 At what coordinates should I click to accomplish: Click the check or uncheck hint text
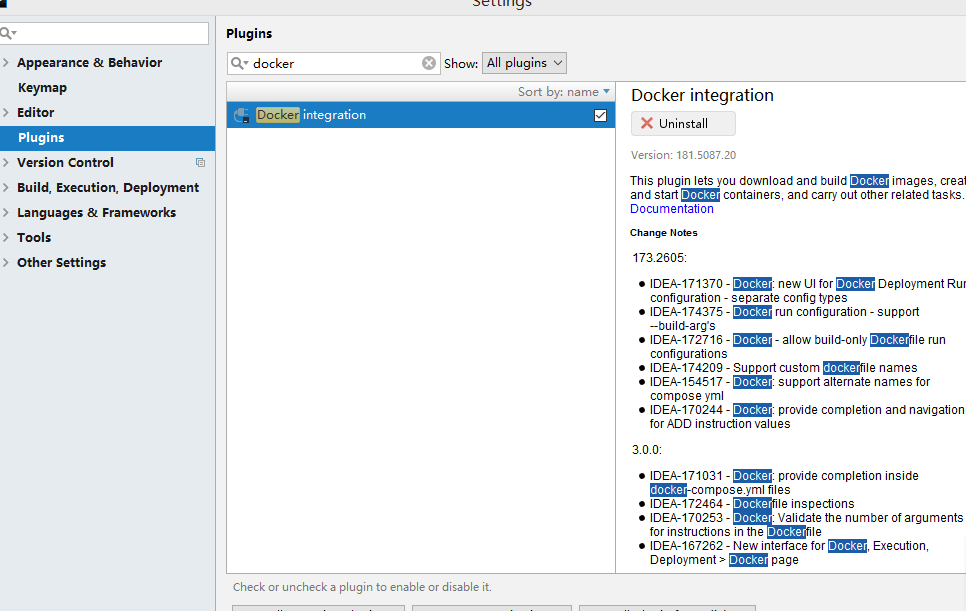click(x=362, y=587)
